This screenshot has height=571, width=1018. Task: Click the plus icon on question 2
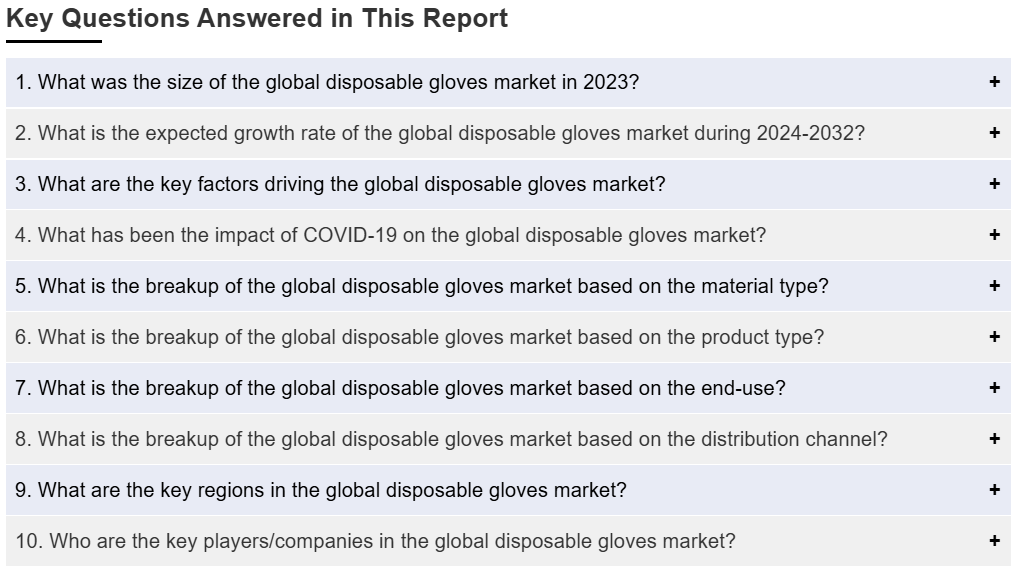994,133
